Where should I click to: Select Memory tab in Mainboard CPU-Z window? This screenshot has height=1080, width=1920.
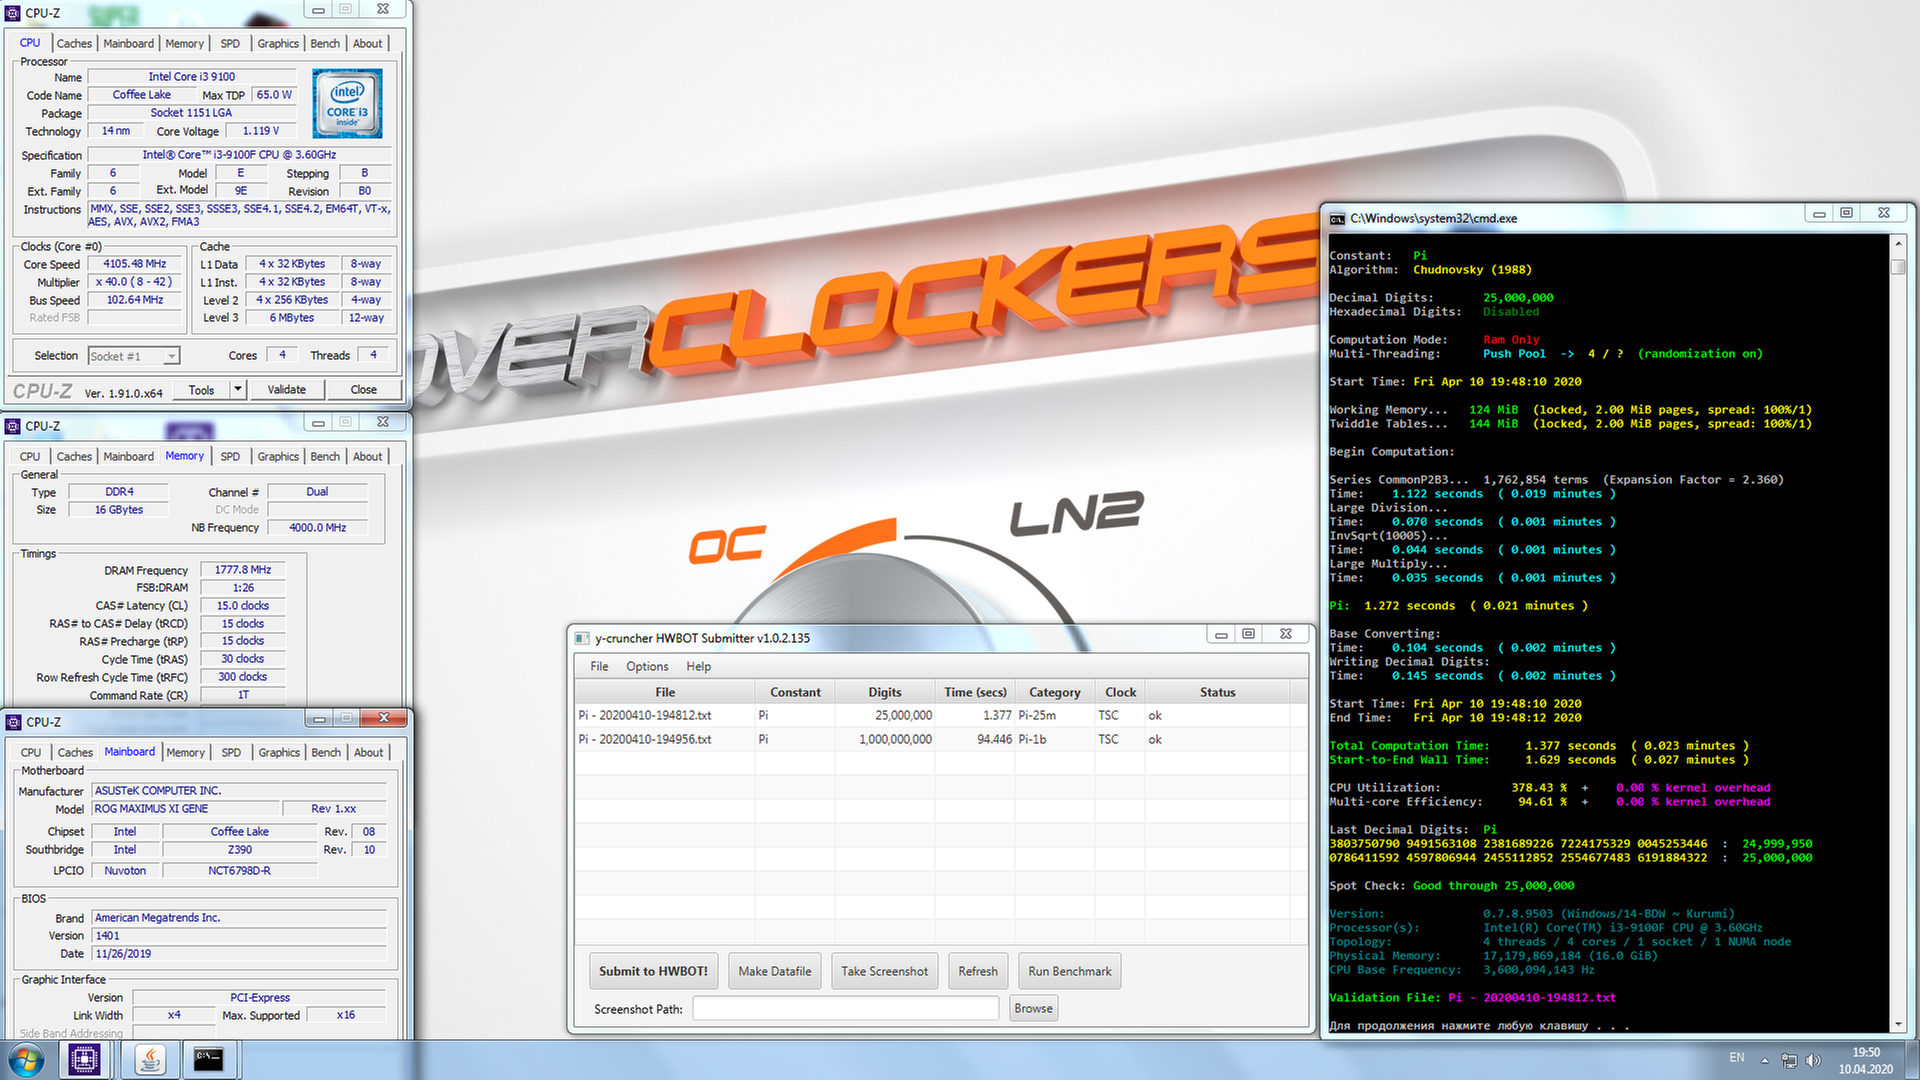pos(186,752)
